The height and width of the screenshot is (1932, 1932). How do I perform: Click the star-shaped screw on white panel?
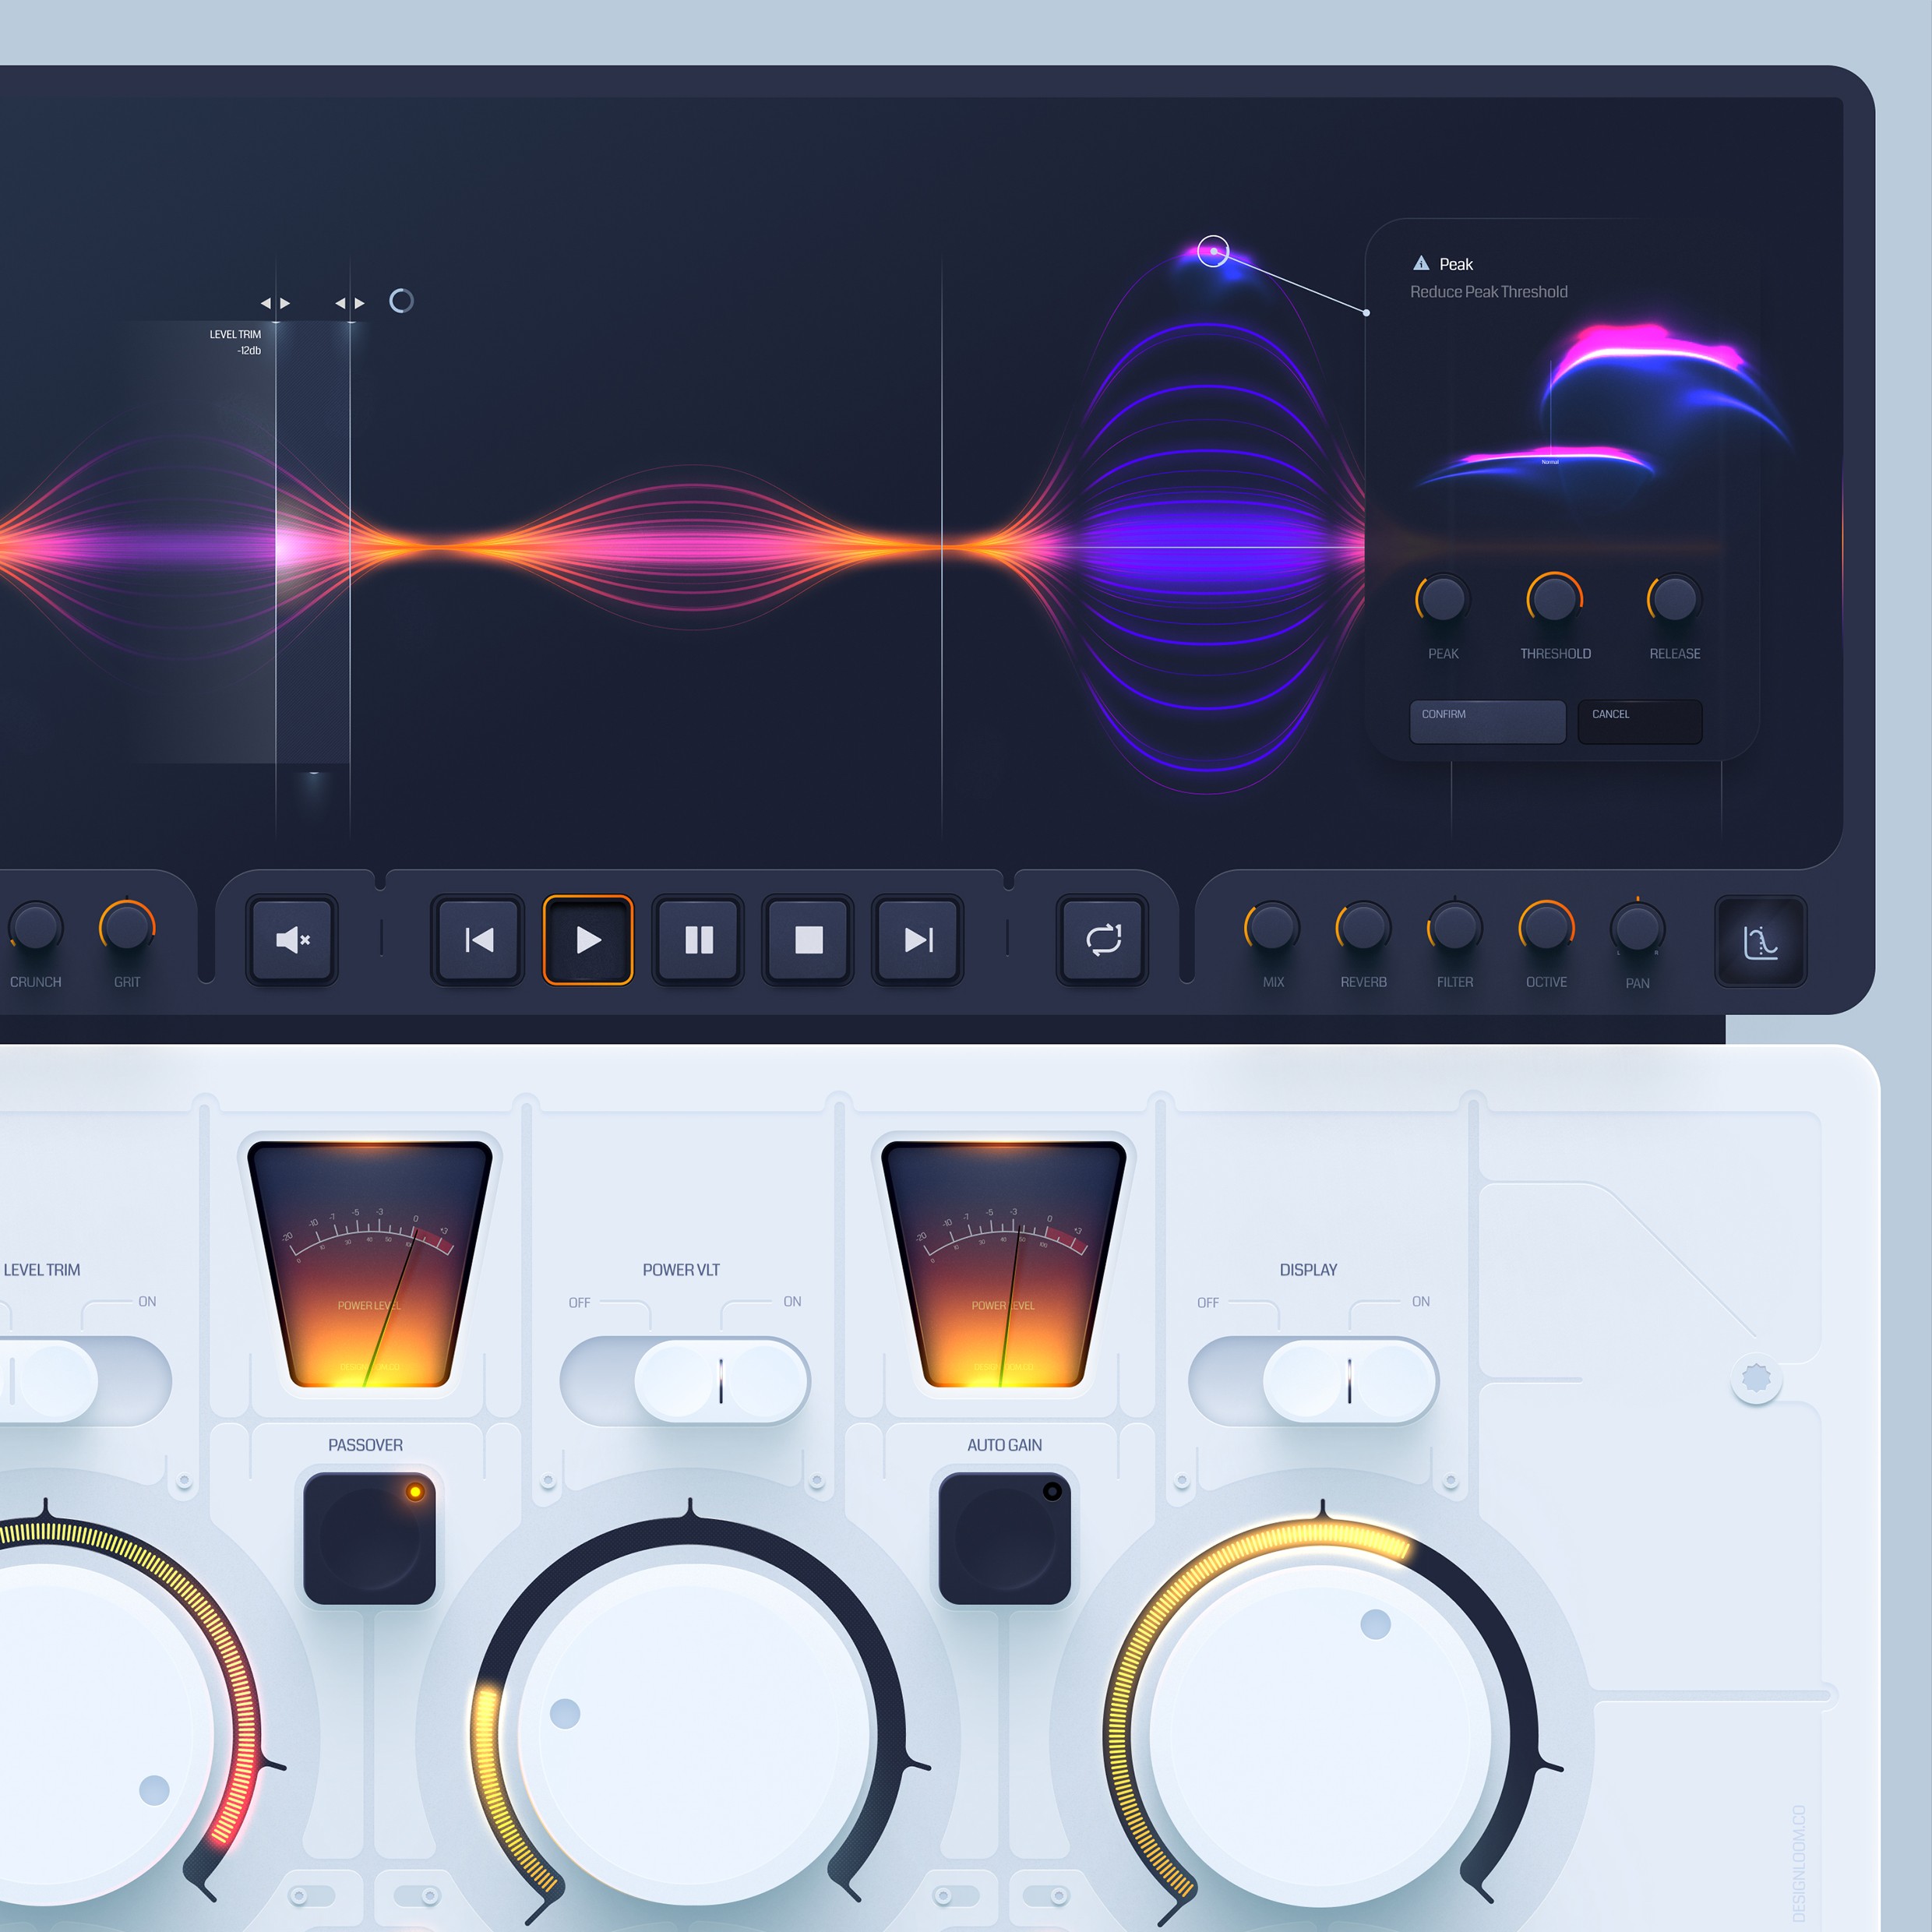tap(1756, 1378)
